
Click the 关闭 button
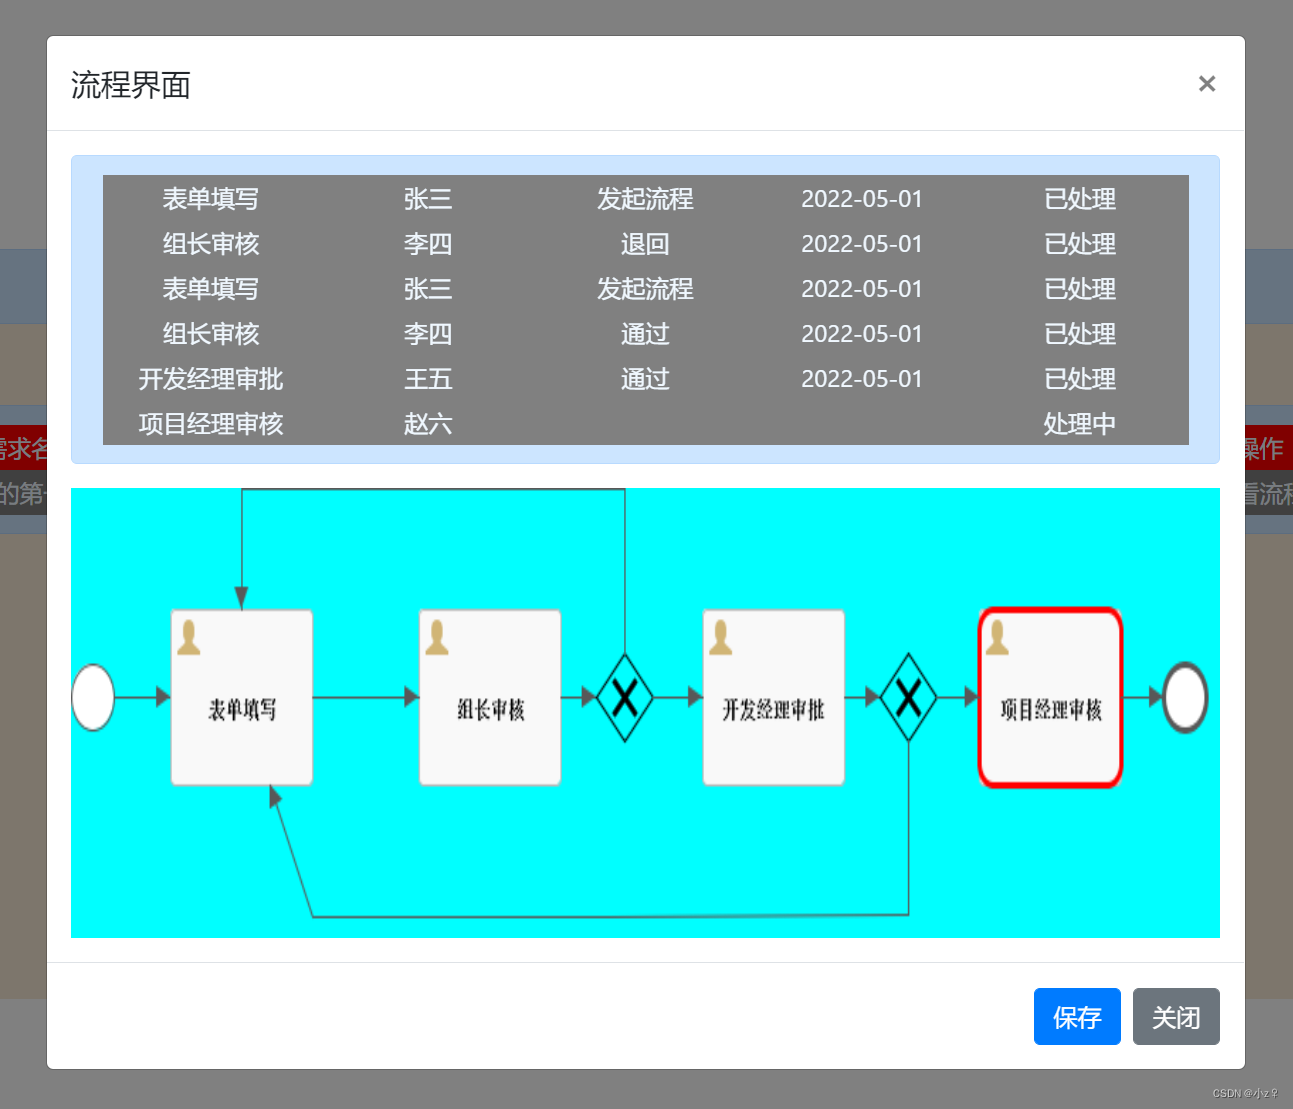1176,1016
